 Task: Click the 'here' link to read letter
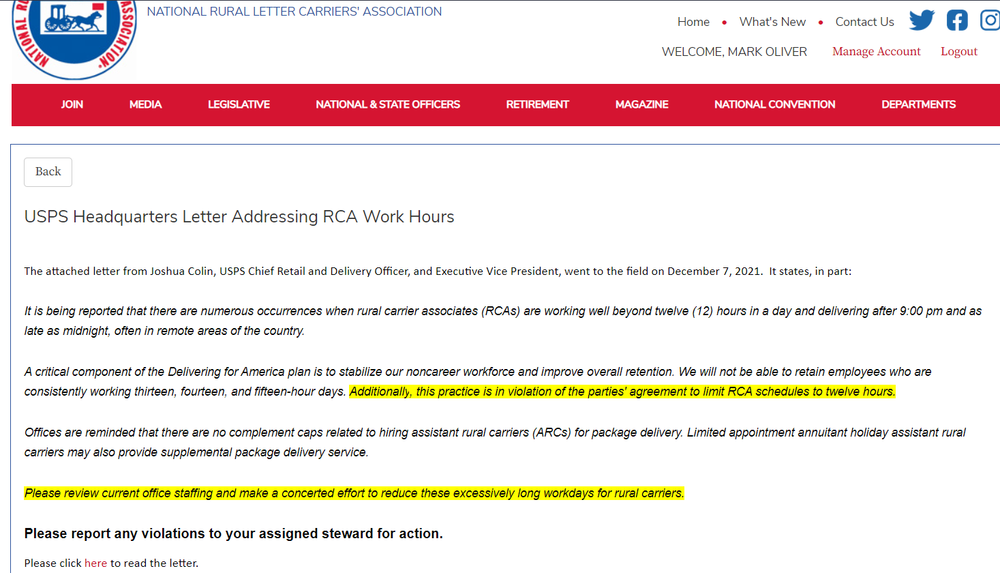point(95,563)
